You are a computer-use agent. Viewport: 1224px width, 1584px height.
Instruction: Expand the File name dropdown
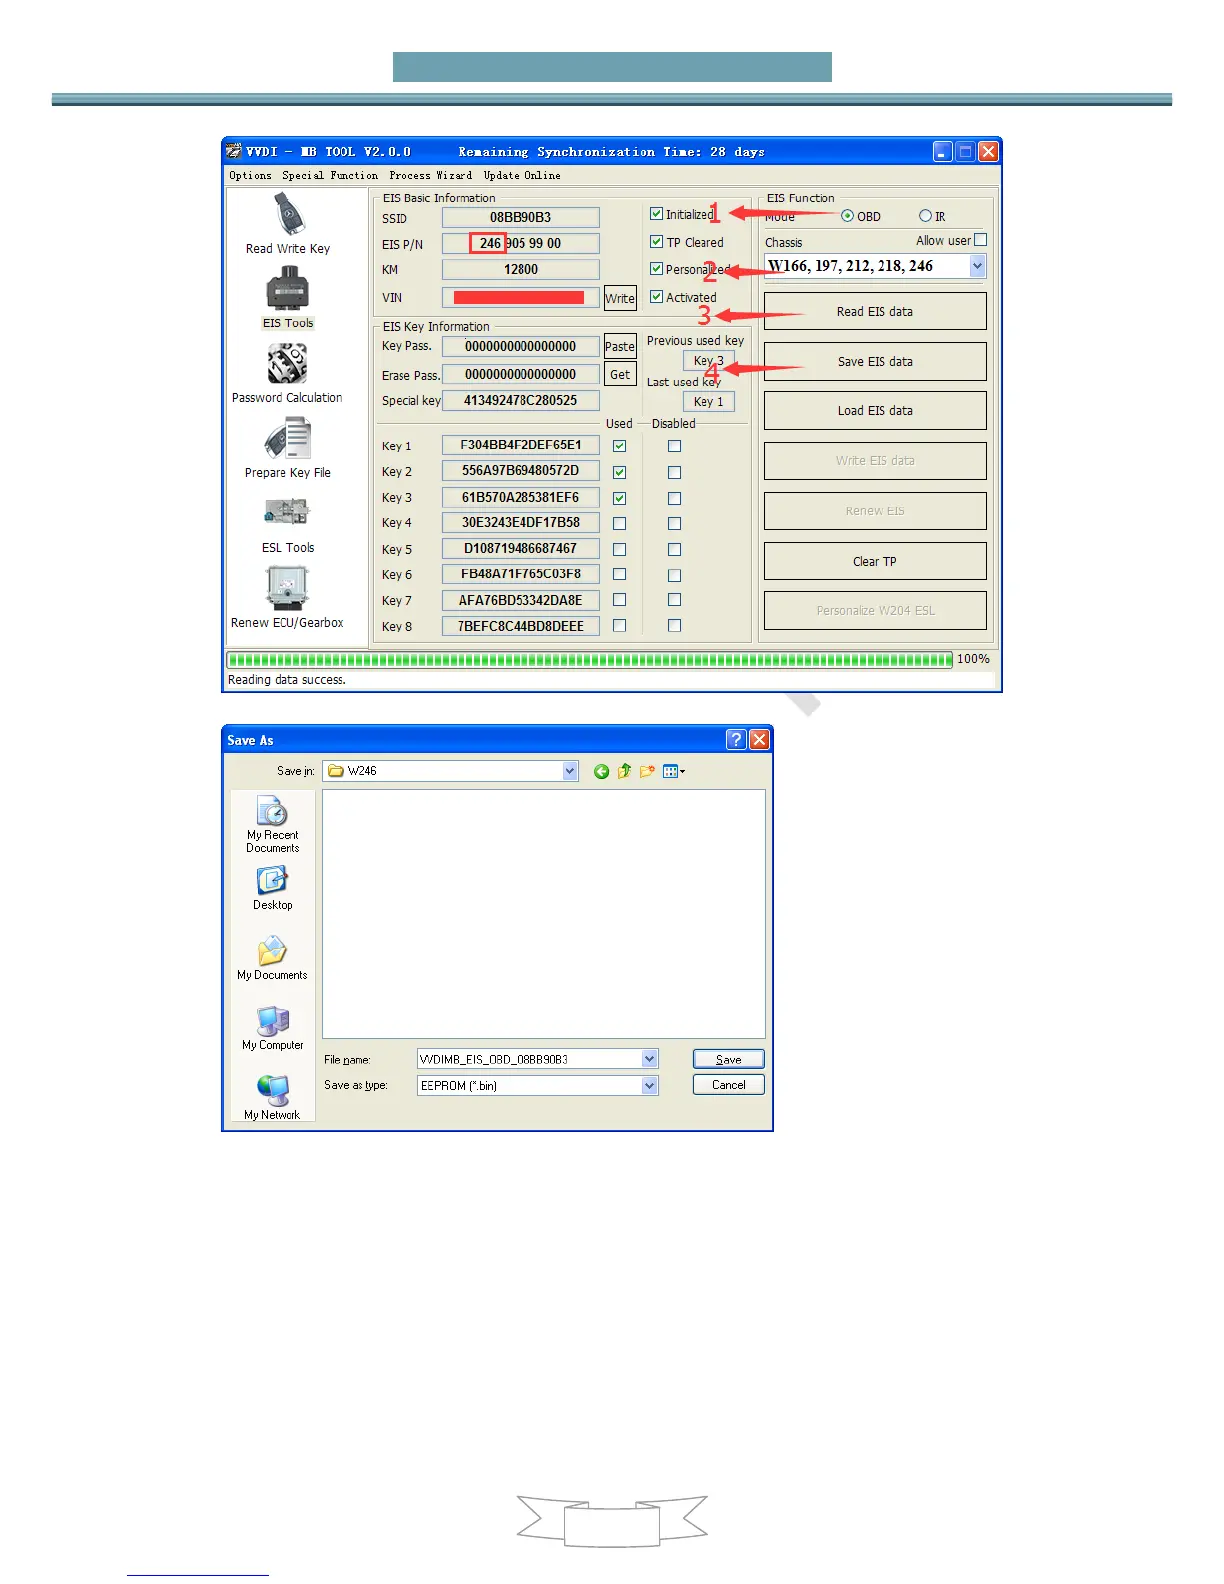pyautogui.click(x=650, y=1059)
